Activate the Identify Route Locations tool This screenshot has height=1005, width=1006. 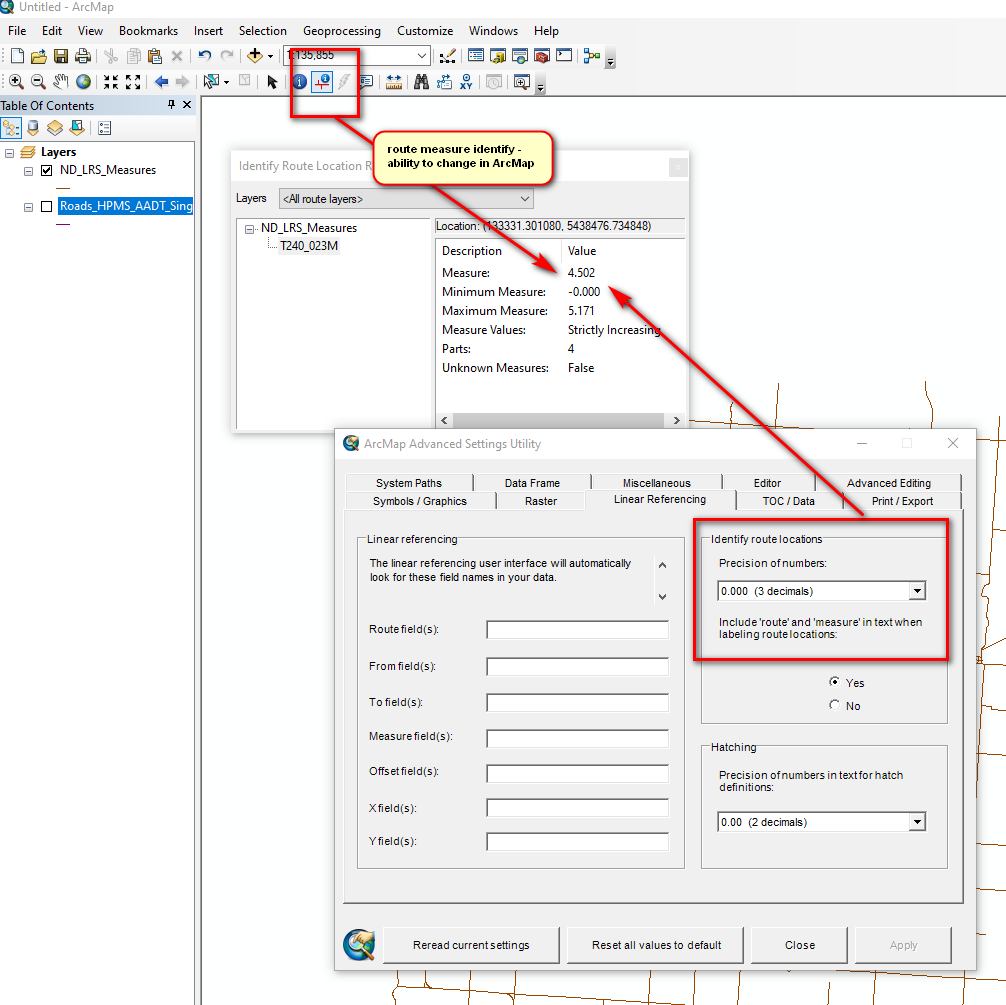pos(321,81)
